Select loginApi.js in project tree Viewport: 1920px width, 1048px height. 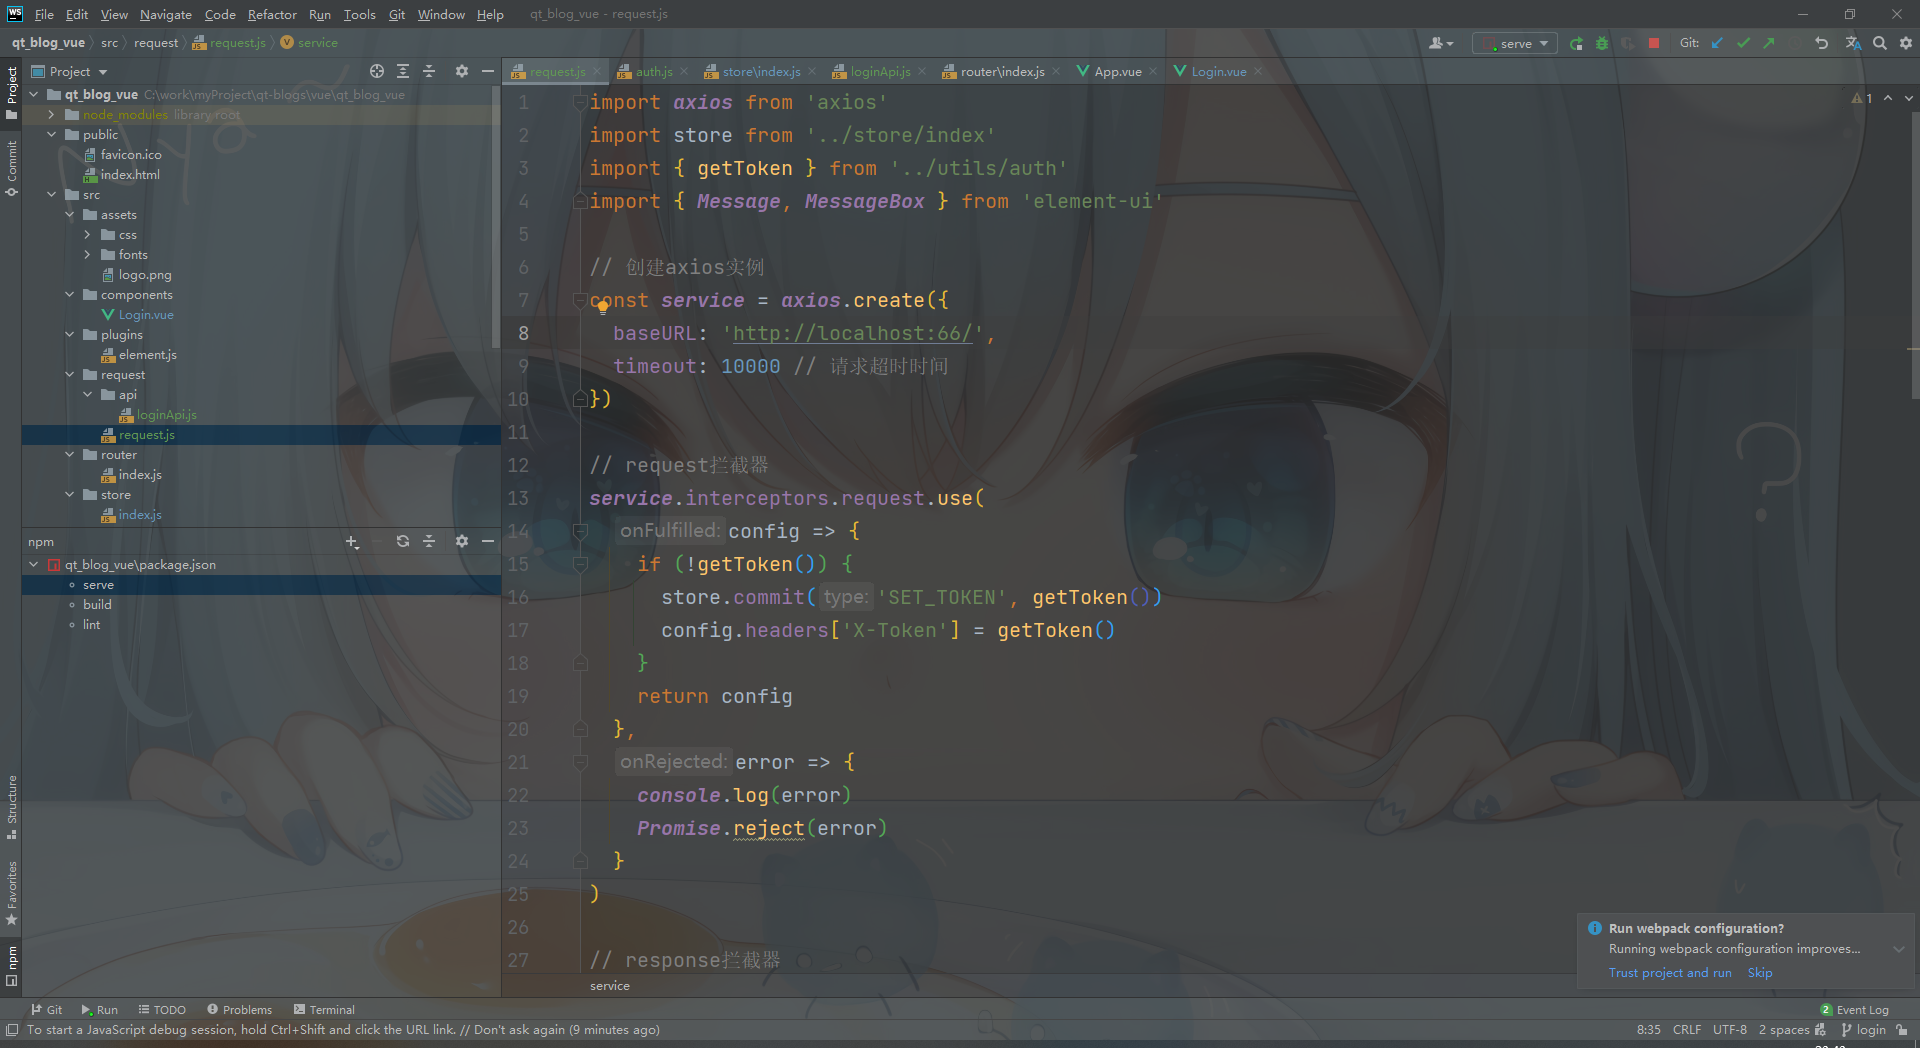click(x=166, y=415)
